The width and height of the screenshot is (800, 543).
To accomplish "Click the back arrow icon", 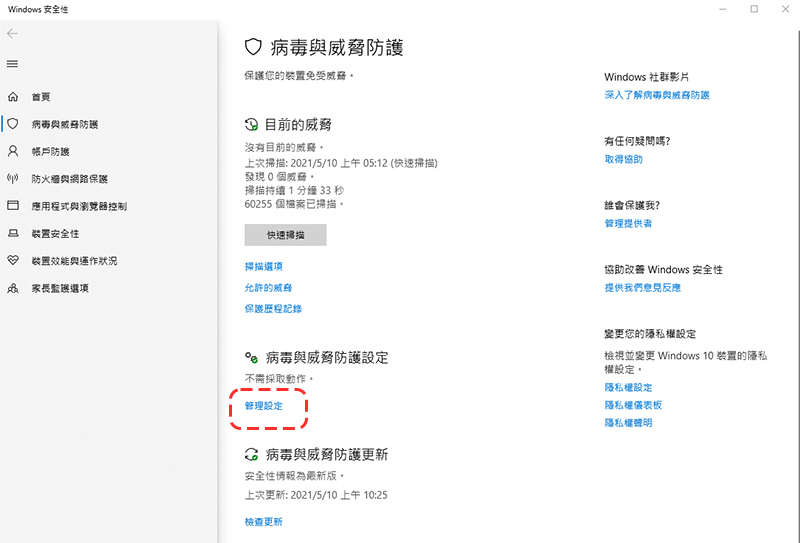I will (12, 34).
